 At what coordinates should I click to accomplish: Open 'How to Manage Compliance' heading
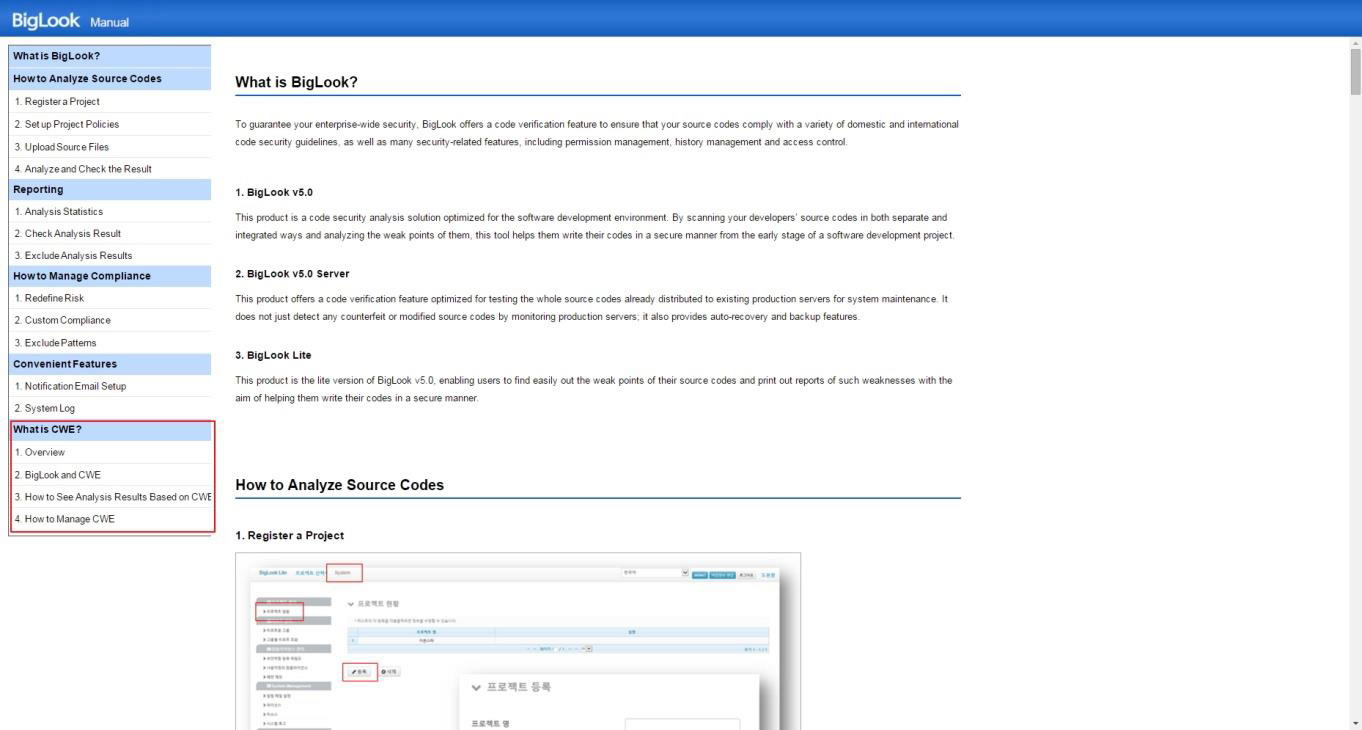pos(110,276)
